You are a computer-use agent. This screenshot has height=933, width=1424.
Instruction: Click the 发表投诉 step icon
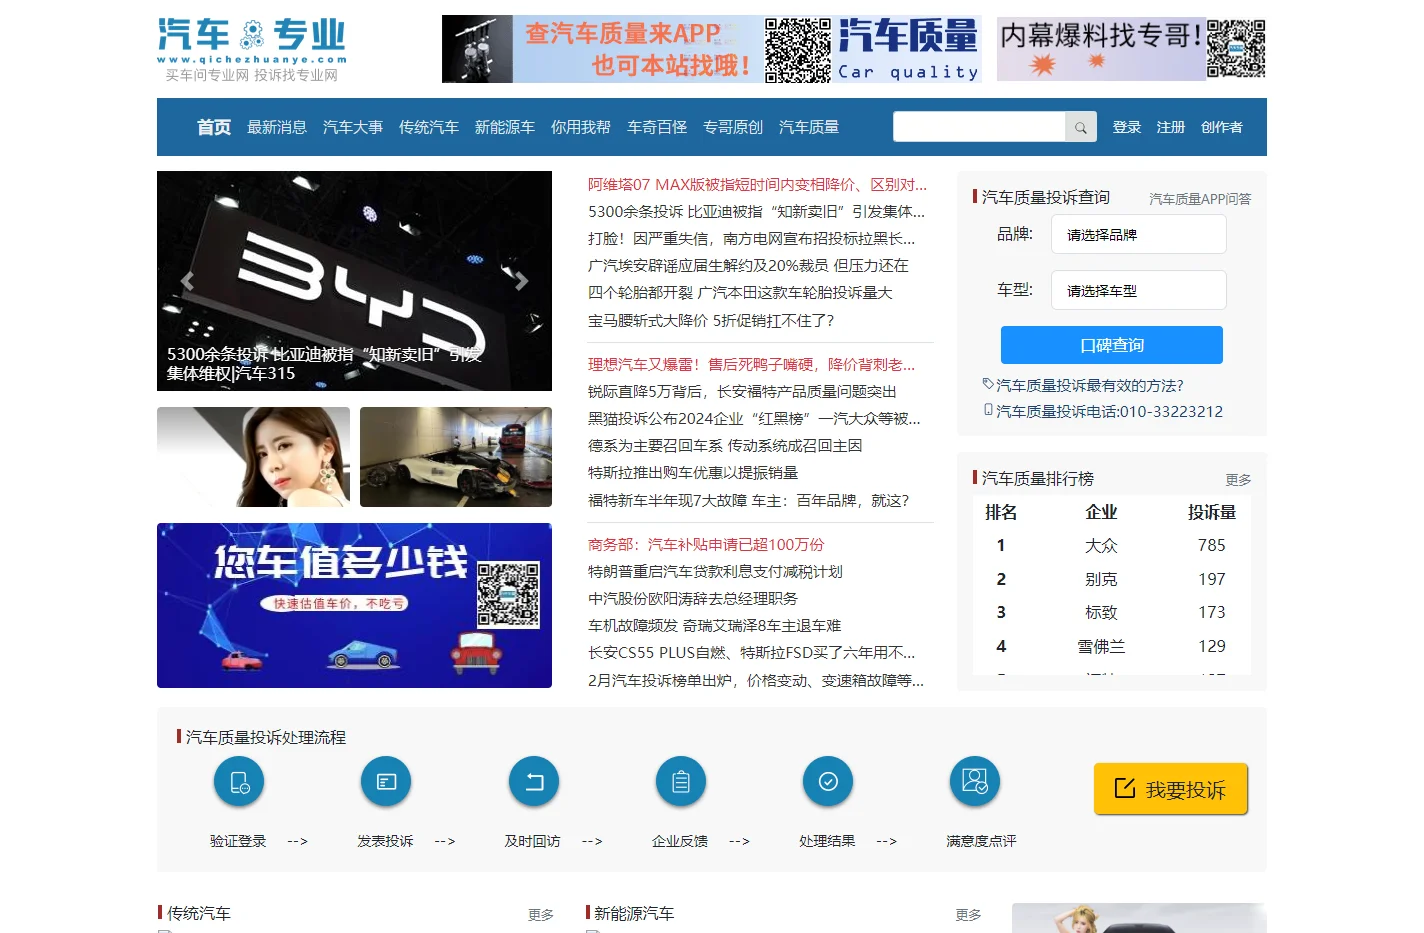tap(386, 782)
